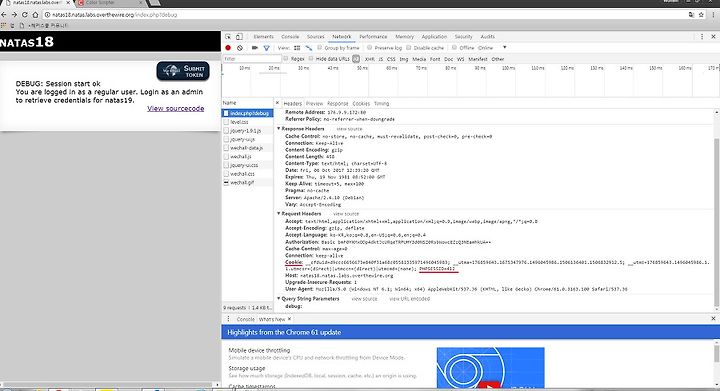Show the request Cookies tab

click(361, 104)
